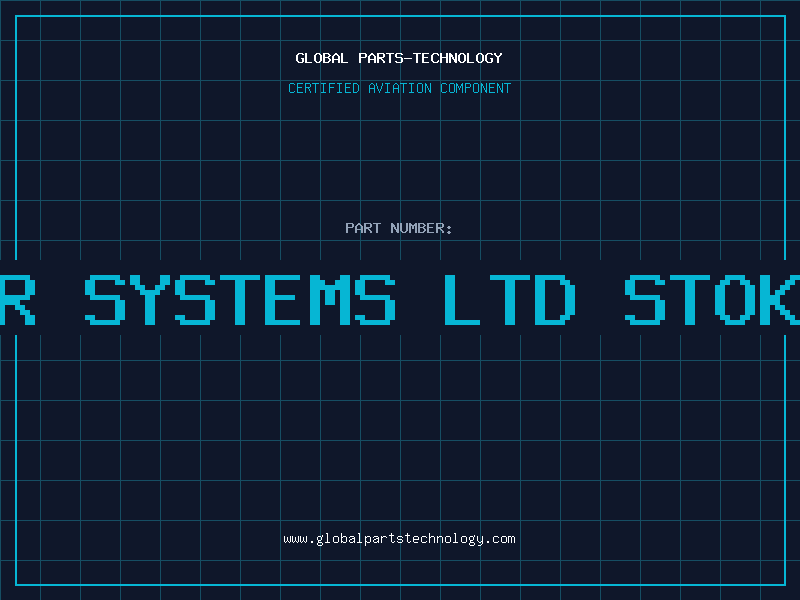
Task: Select the word GLOBAL in the header
Action: coord(322,58)
